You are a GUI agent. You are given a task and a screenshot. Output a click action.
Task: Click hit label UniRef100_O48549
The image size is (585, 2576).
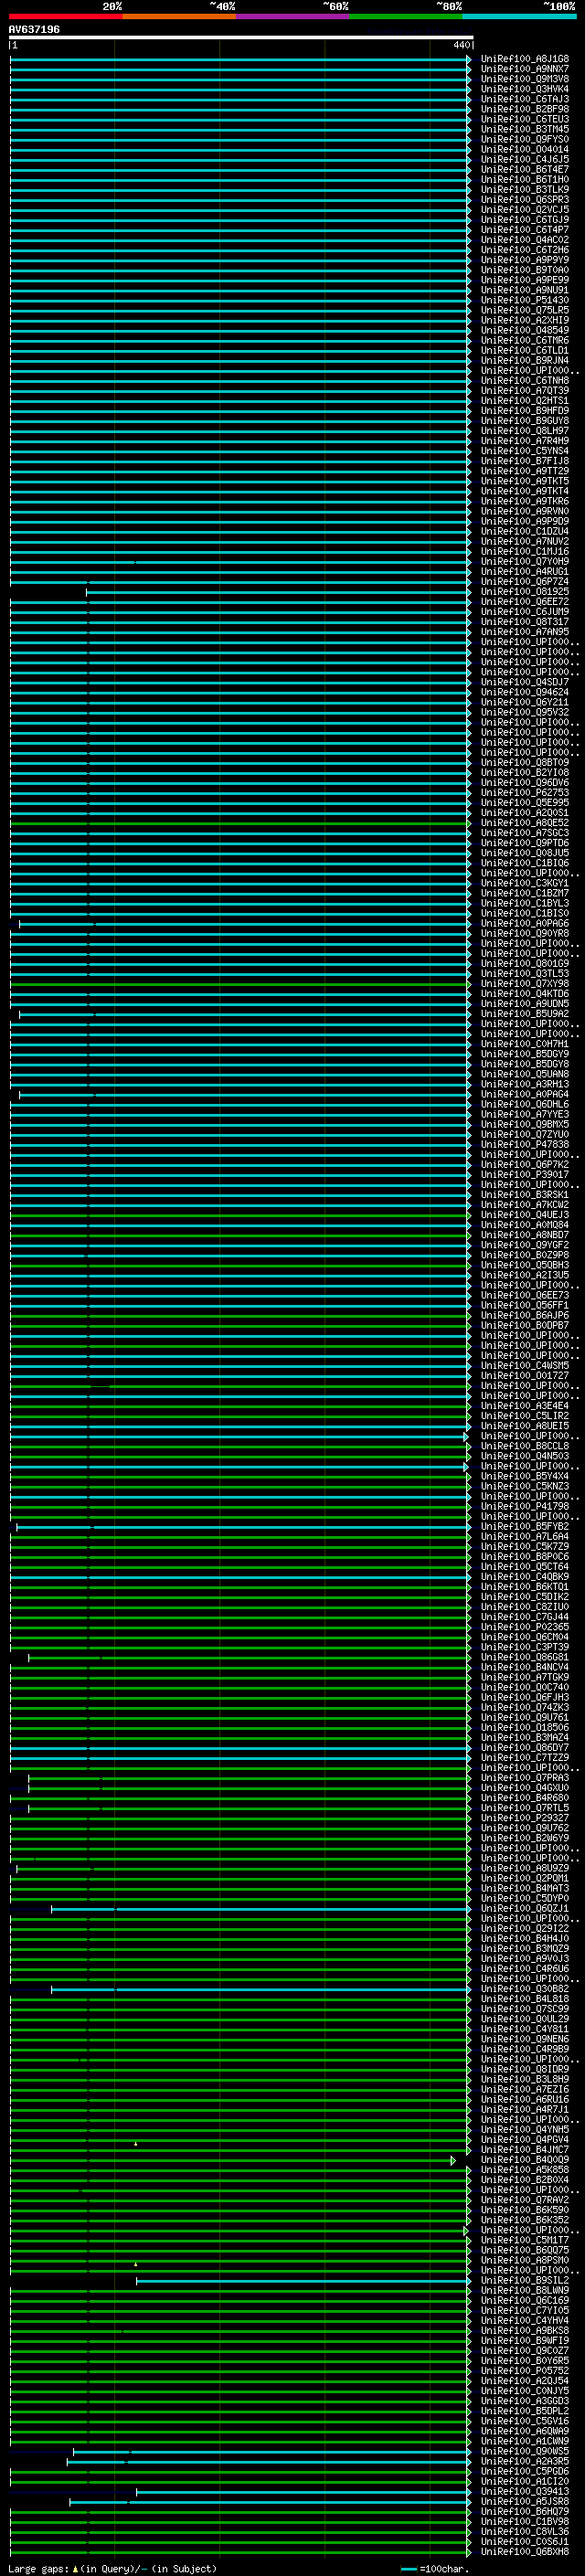pos(525,330)
